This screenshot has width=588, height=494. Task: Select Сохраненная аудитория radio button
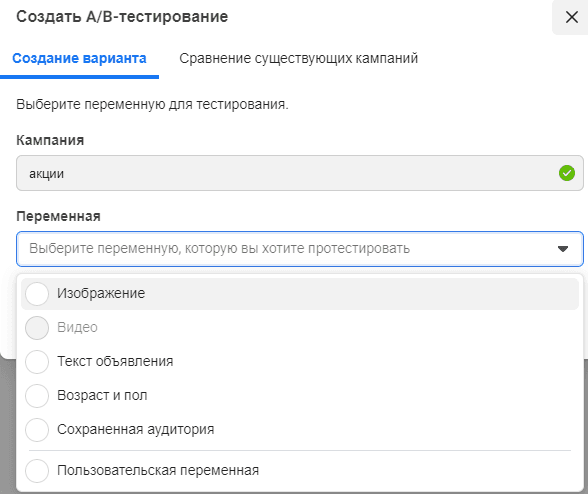[37, 430]
